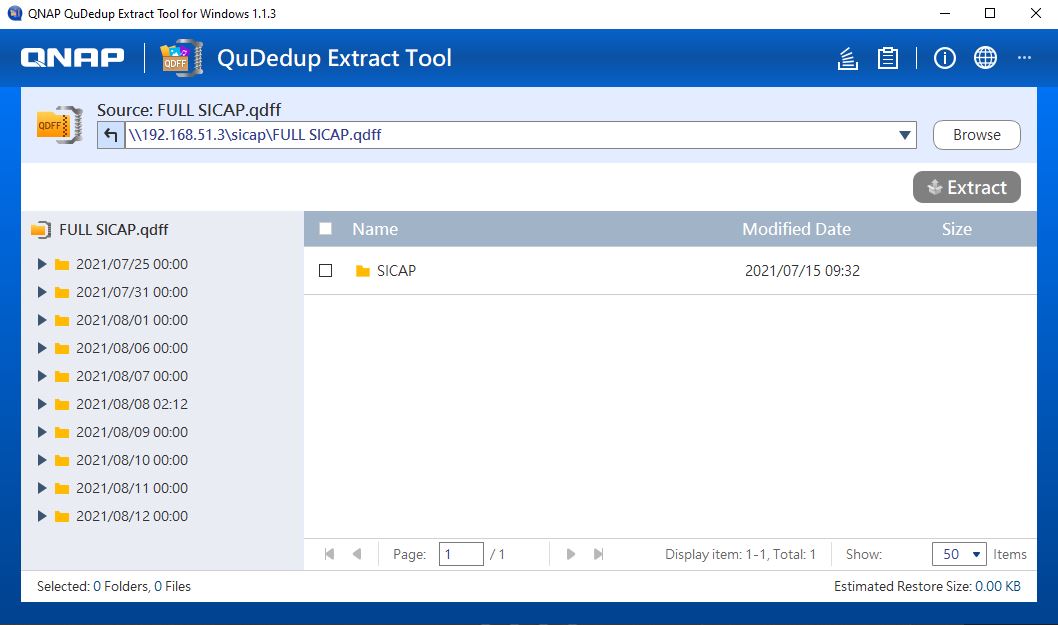Screen dimensions: 1058x625
Task: Go to the last page arrow
Action: tap(599, 554)
